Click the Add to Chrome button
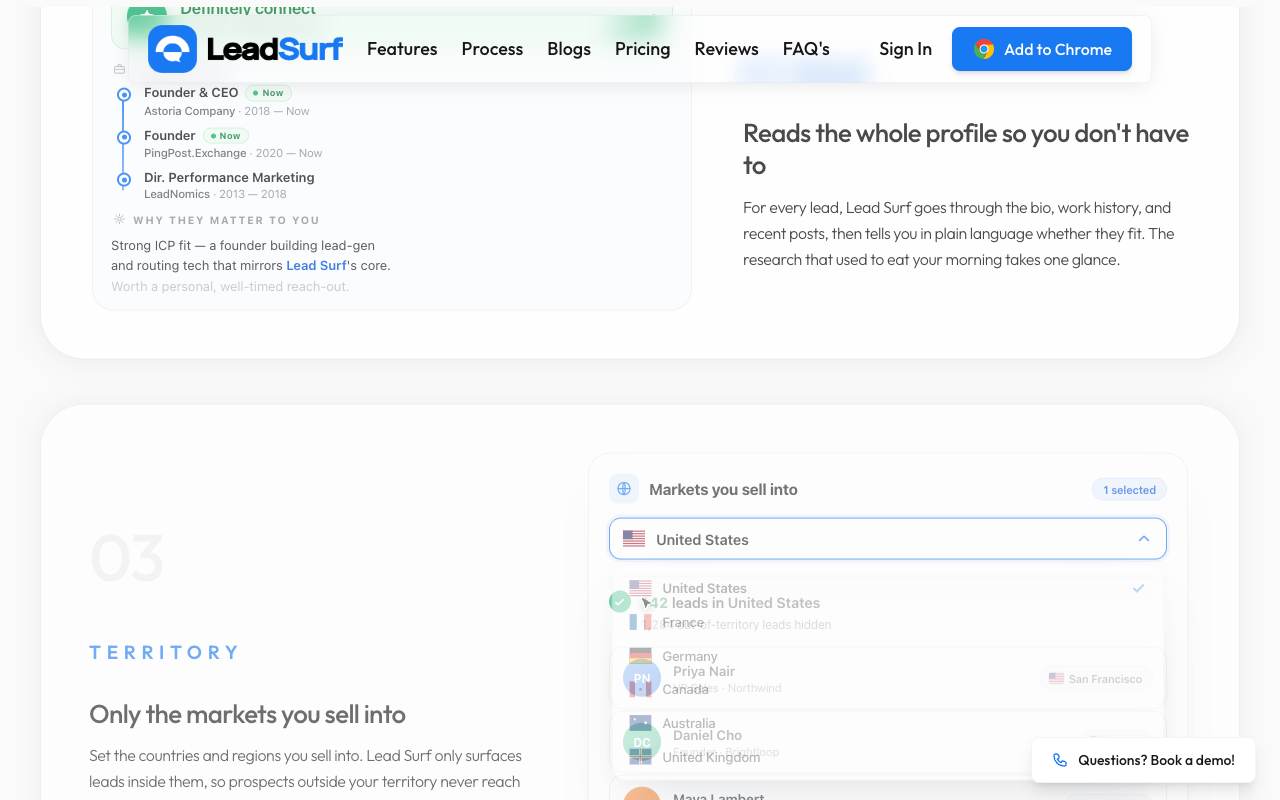Image resolution: width=1280 pixels, height=800 pixels. (1042, 49)
